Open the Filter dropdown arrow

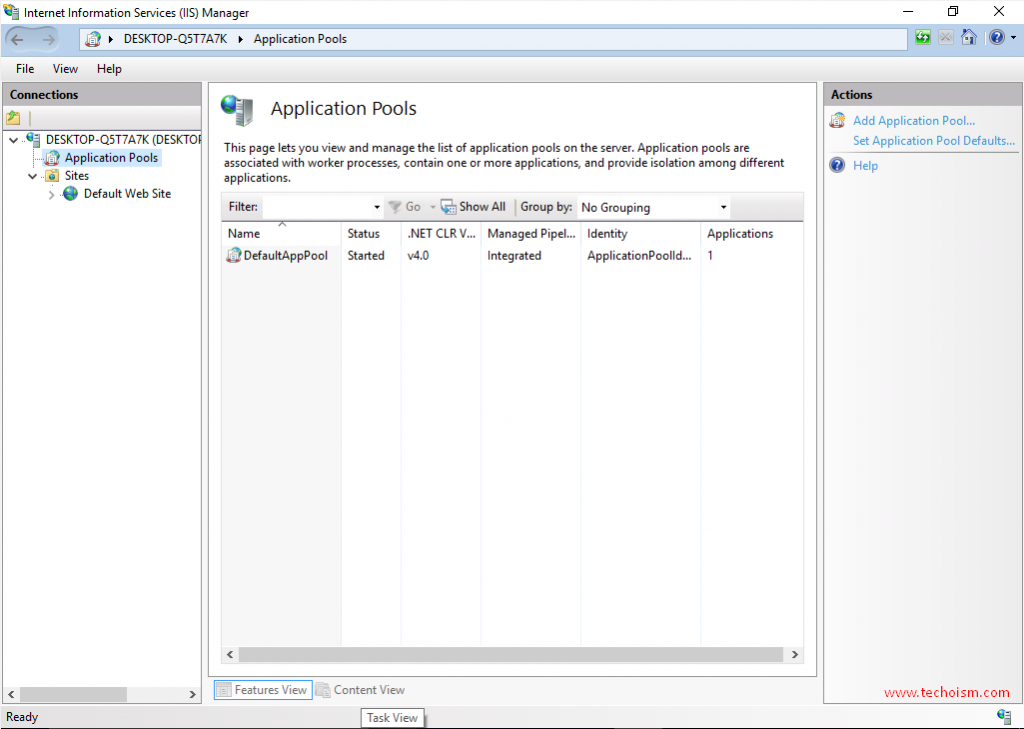[377, 207]
